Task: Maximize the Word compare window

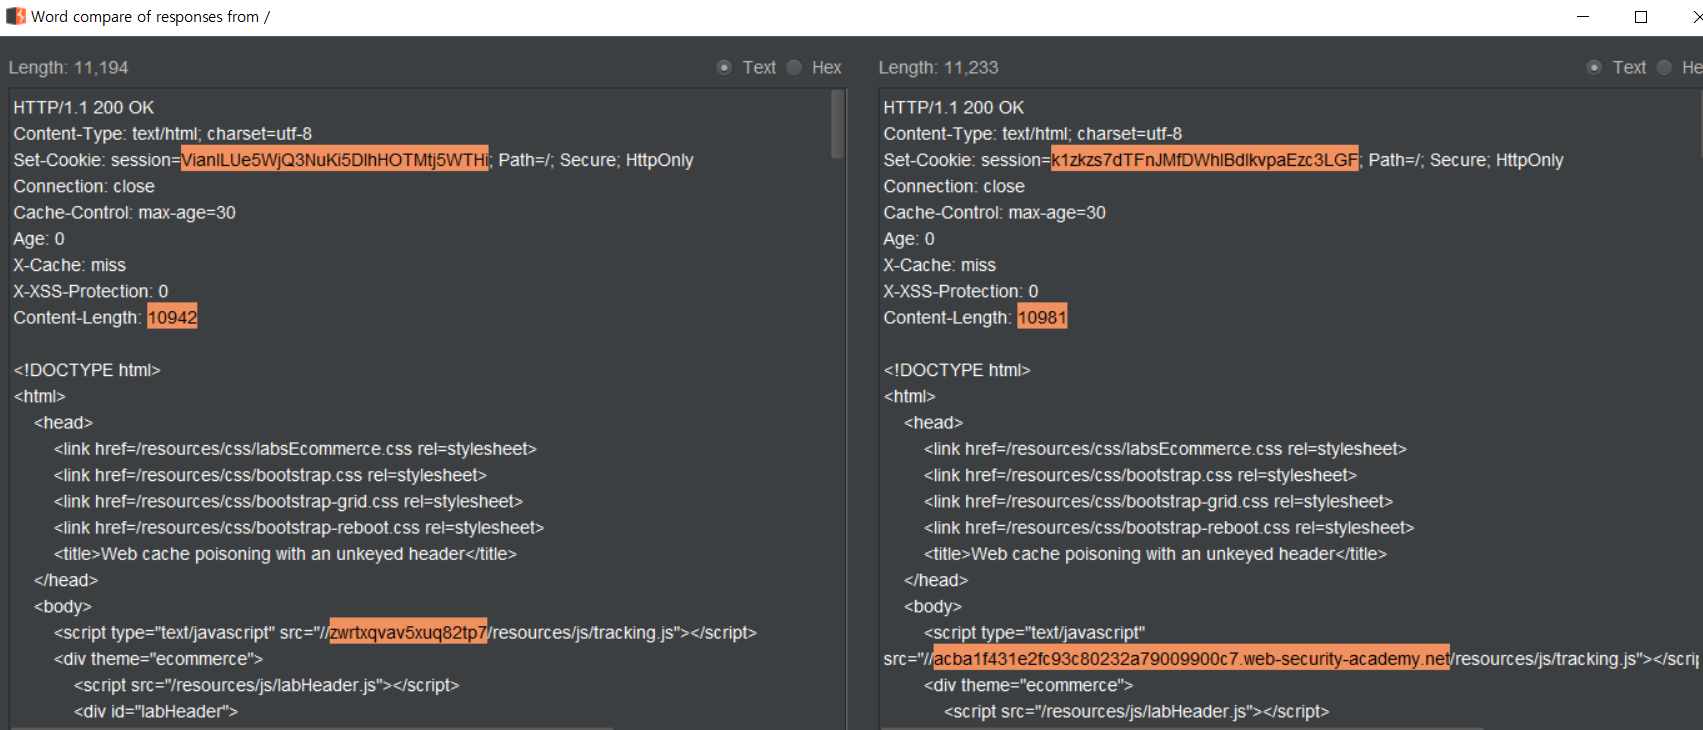Action: [x=1641, y=16]
